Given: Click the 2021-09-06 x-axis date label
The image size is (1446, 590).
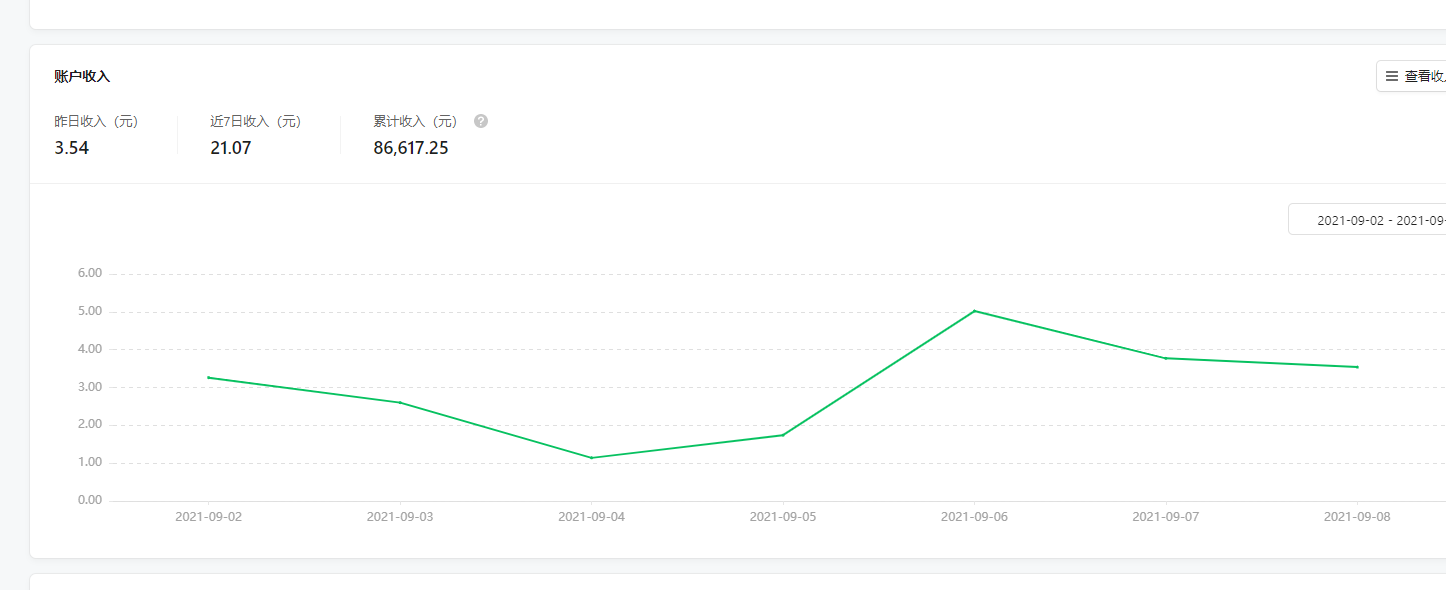Looking at the screenshot, I should point(974,517).
